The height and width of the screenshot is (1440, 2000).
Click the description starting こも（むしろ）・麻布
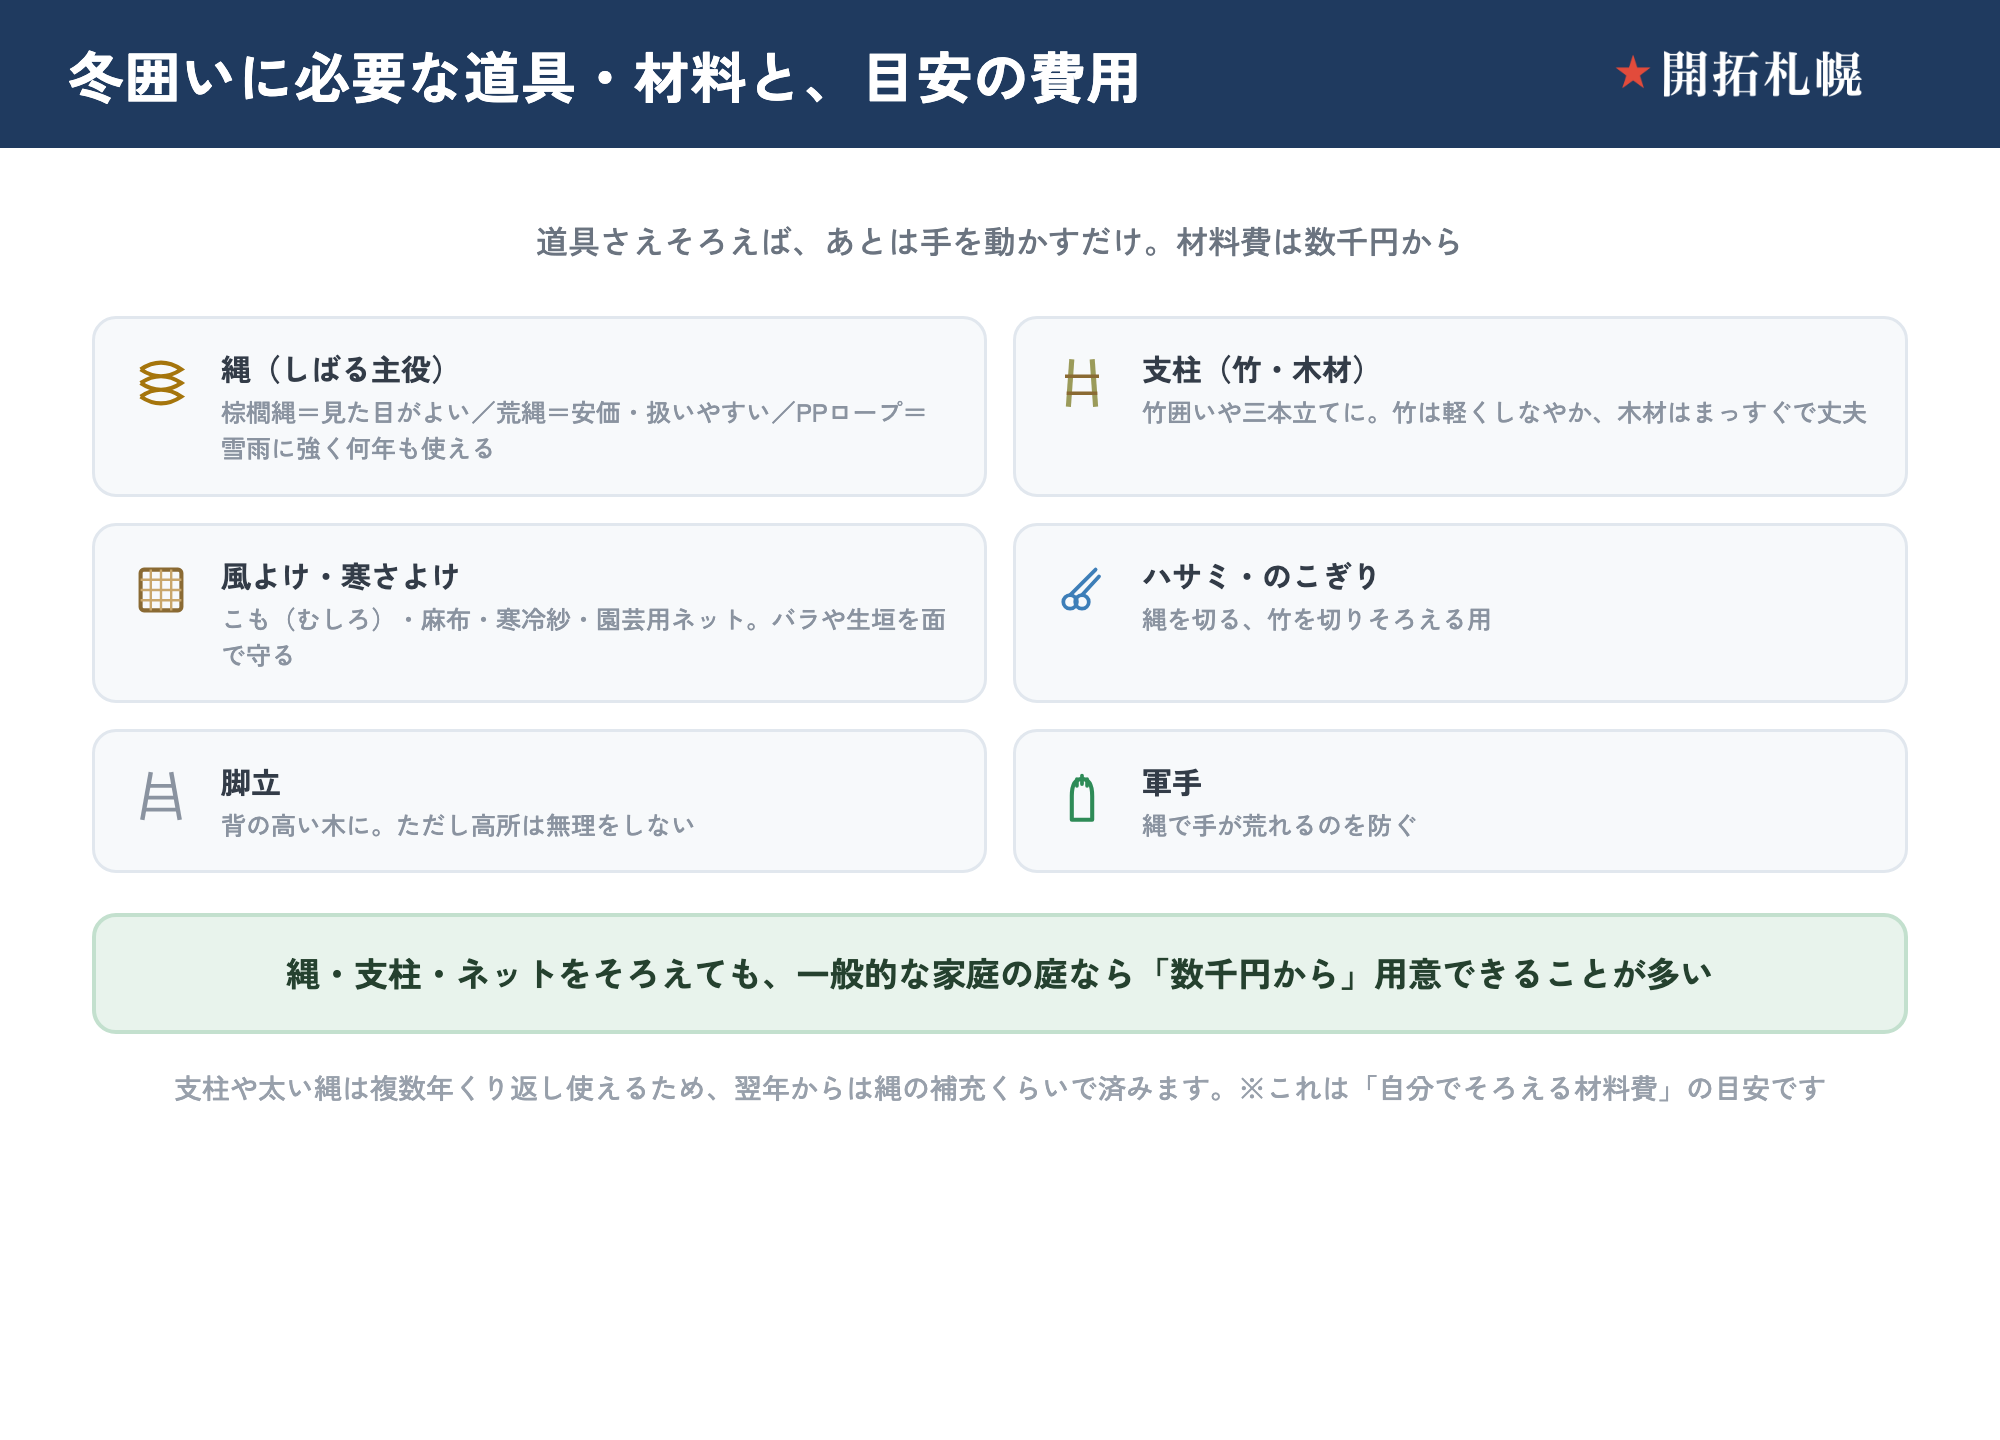coord(584,637)
